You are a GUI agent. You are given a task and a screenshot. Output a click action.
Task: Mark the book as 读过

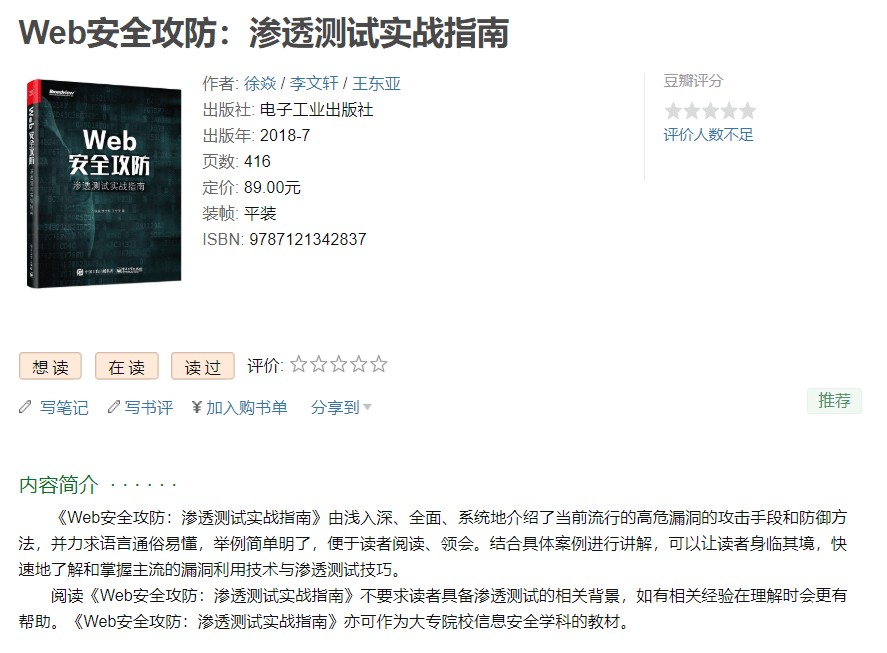point(203,367)
